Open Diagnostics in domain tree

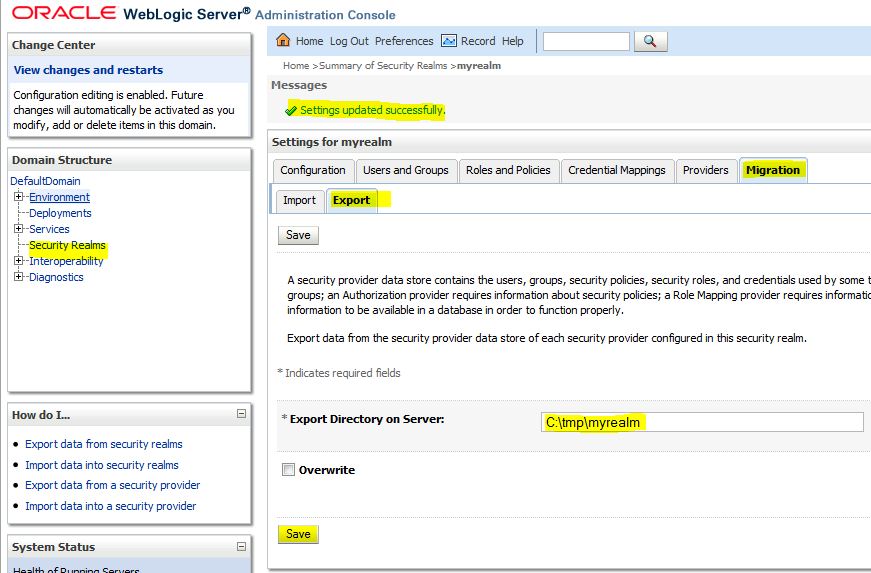coord(56,277)
